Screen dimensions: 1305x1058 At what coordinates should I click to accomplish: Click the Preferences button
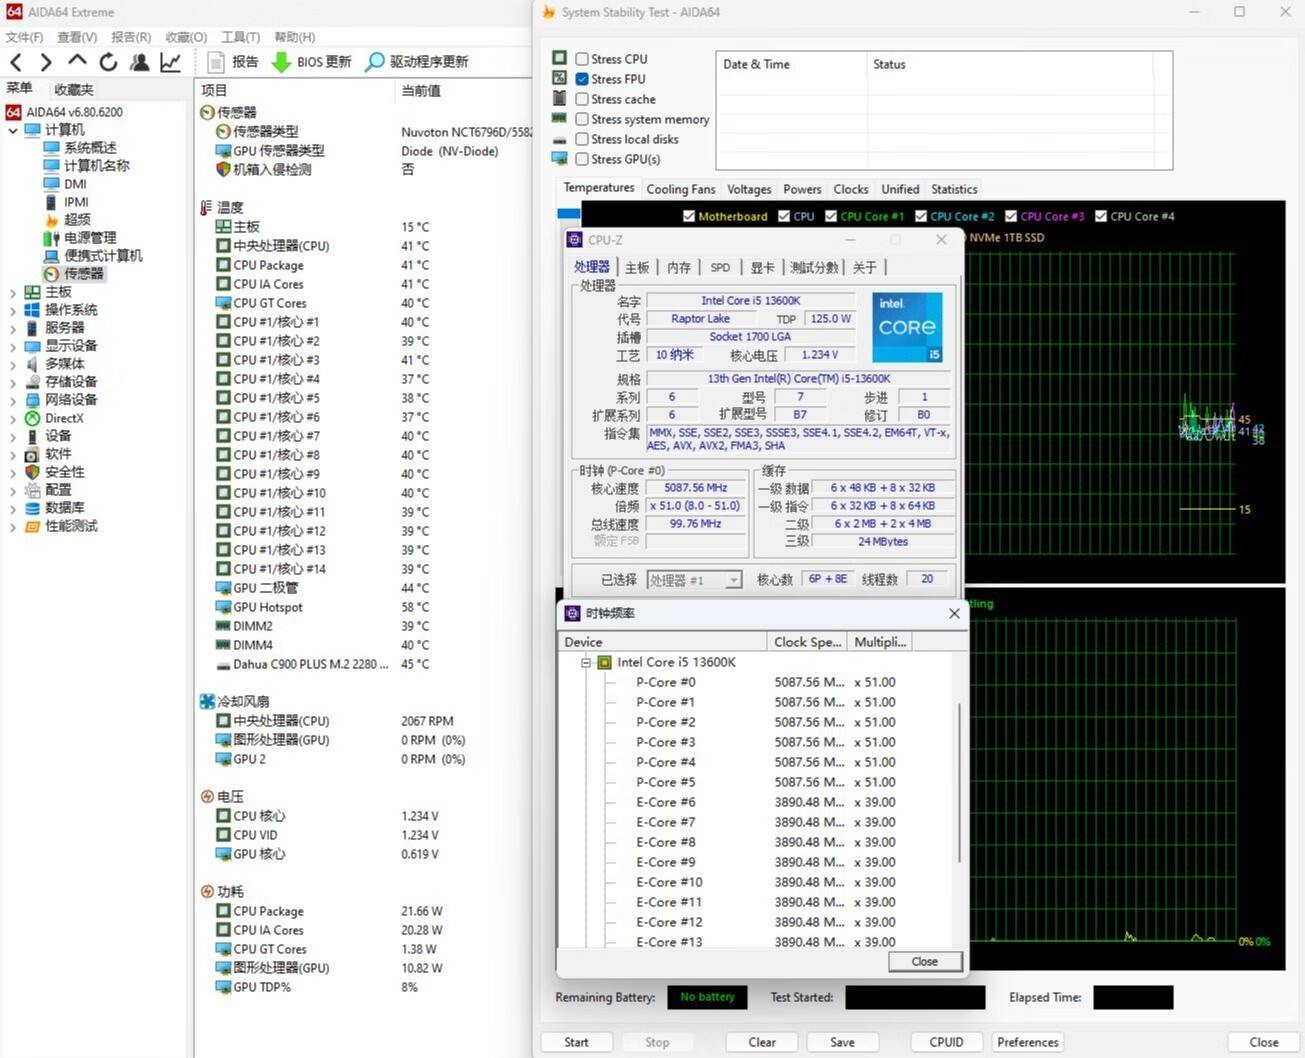pos(1027,1042)
